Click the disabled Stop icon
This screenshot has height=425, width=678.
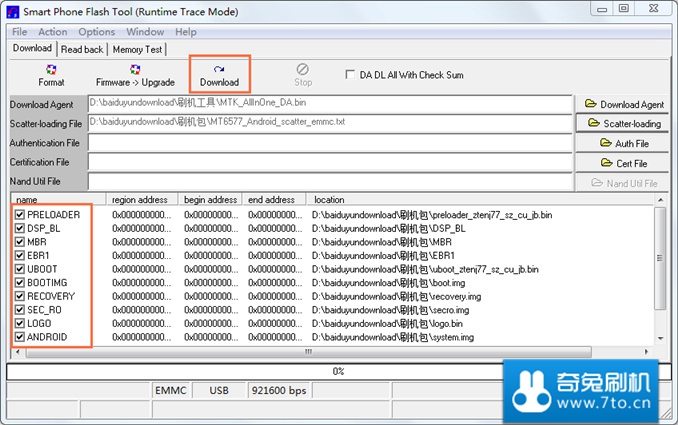pos(303,75)
